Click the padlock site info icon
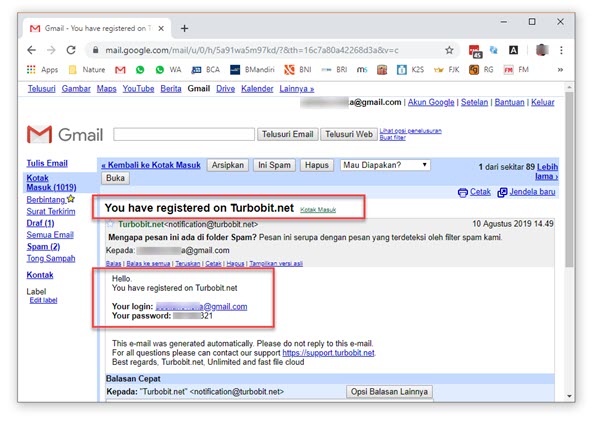Viewport: 600px width, 429px height. click(96, 50)
